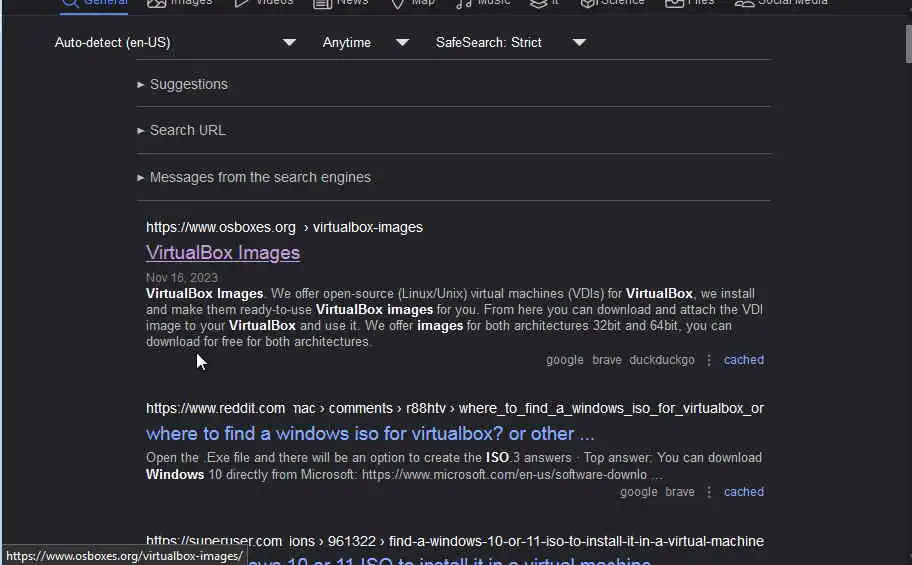Open the more options dots on VirtualBox Images result
This screenshot has height=565, width=912.
point(708,360)
